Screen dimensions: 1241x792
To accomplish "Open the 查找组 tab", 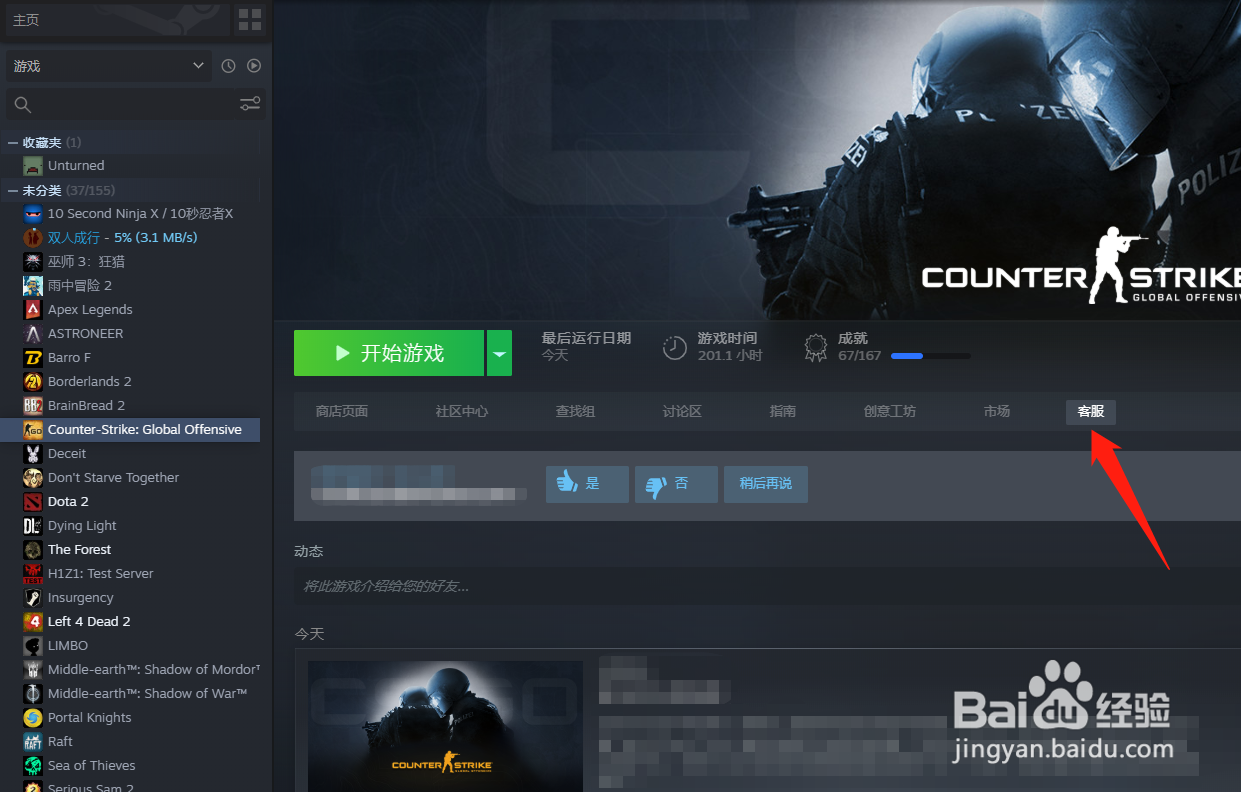I will [x=576, y=411].
